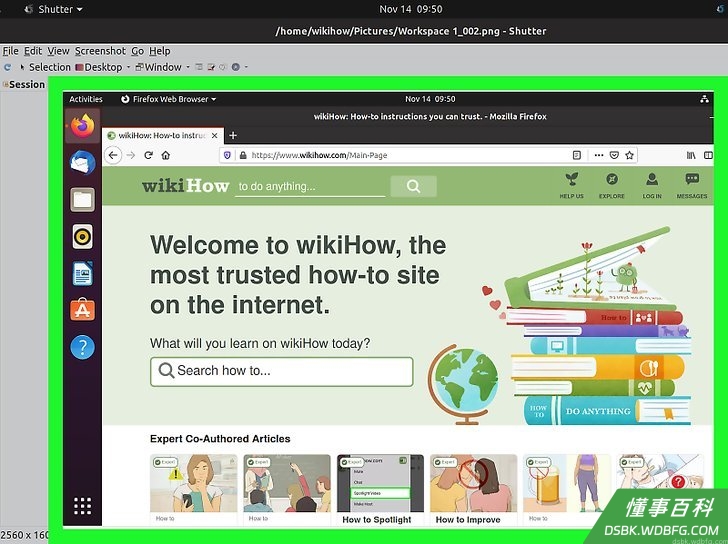
Task: Click the Save to Pocket icon
Action: pos(614,155)
